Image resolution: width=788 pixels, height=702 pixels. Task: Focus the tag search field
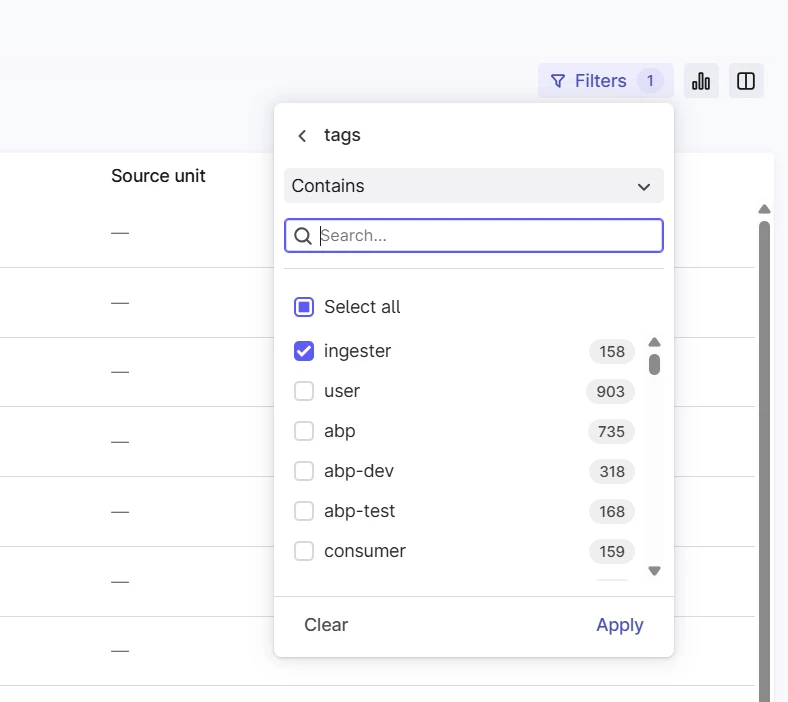click(x=486, y=236)
